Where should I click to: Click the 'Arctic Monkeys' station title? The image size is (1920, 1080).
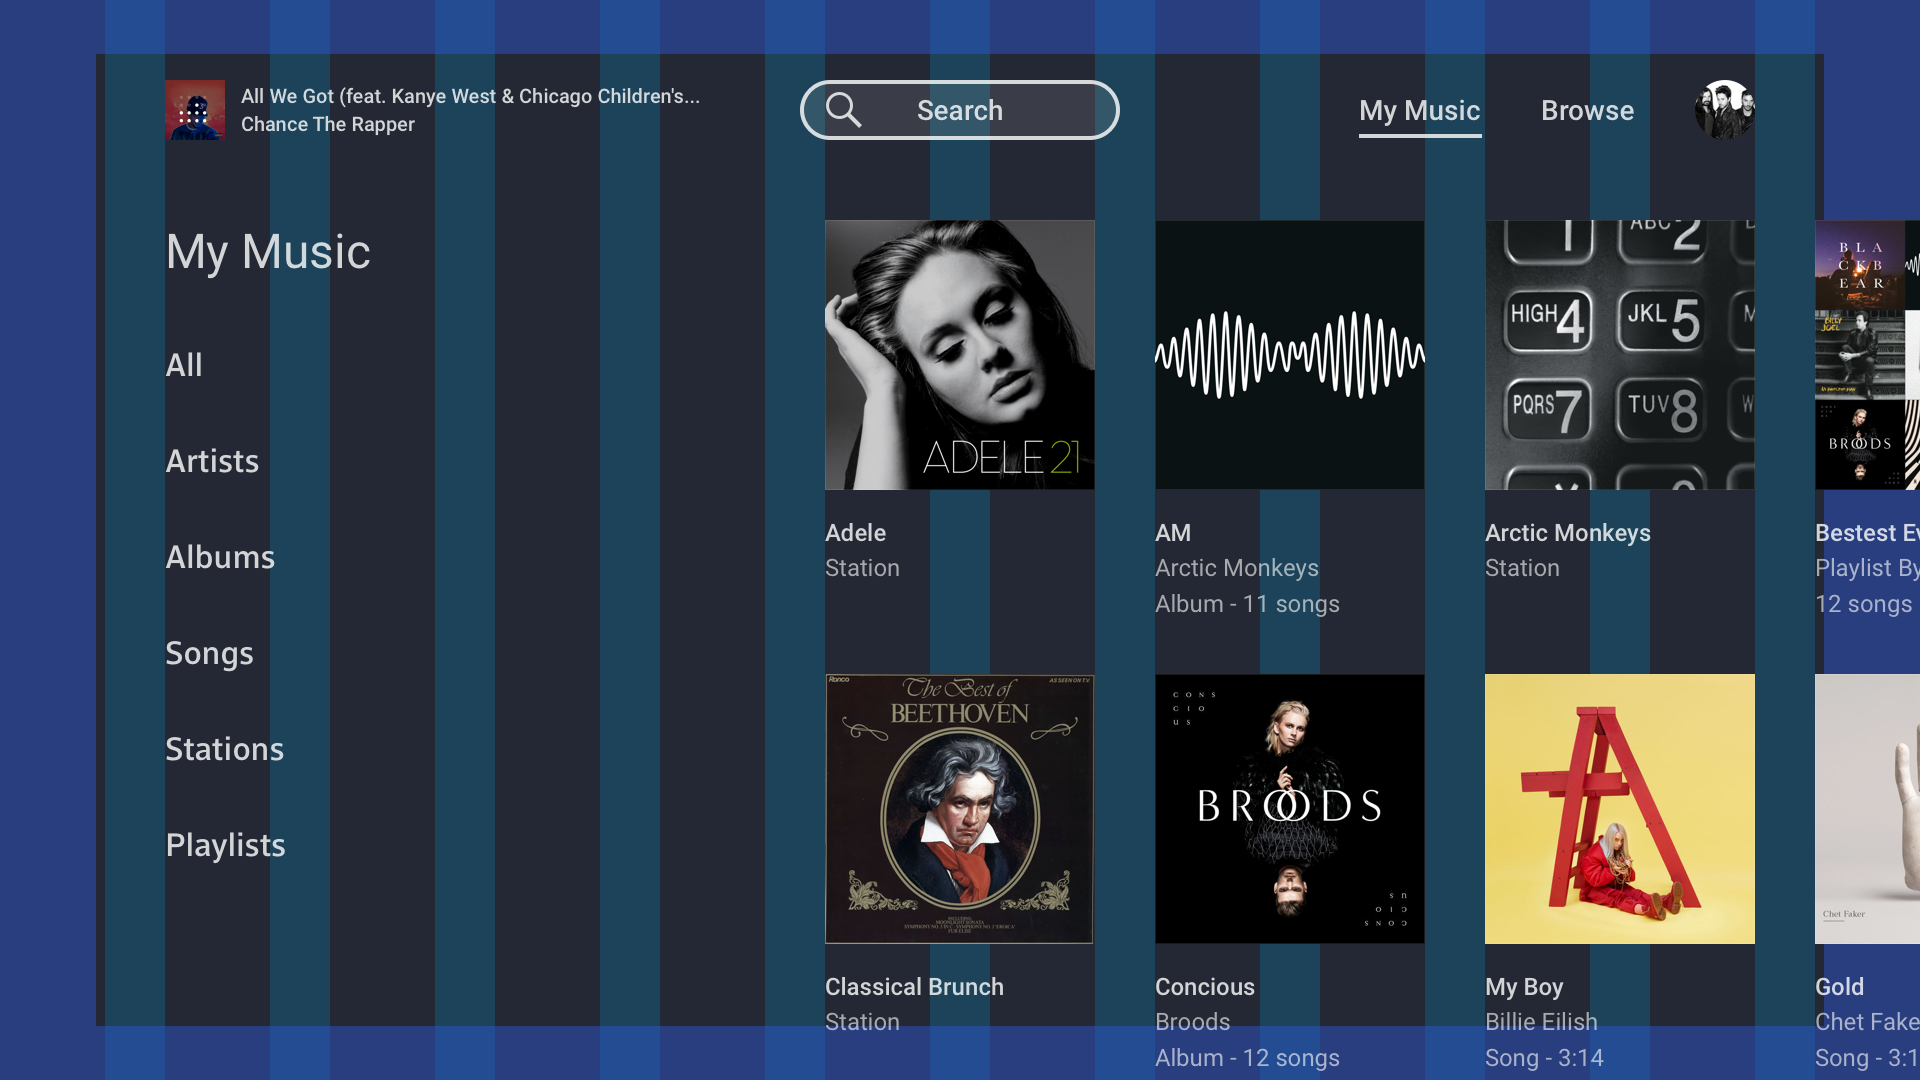point(1567,533)
